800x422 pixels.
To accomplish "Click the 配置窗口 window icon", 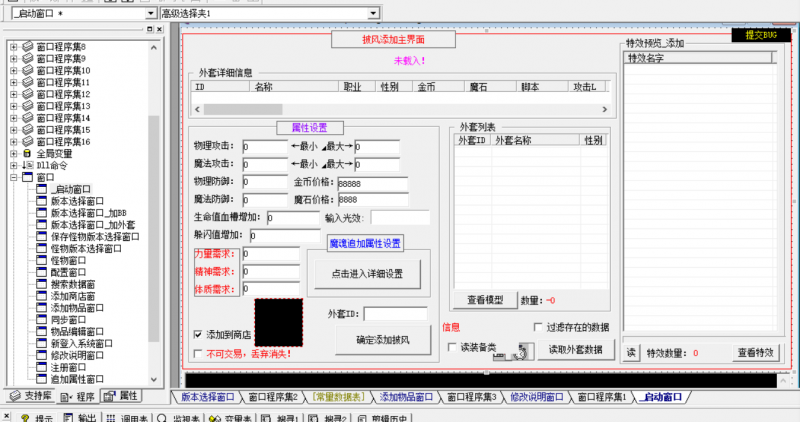I will 42,272.
